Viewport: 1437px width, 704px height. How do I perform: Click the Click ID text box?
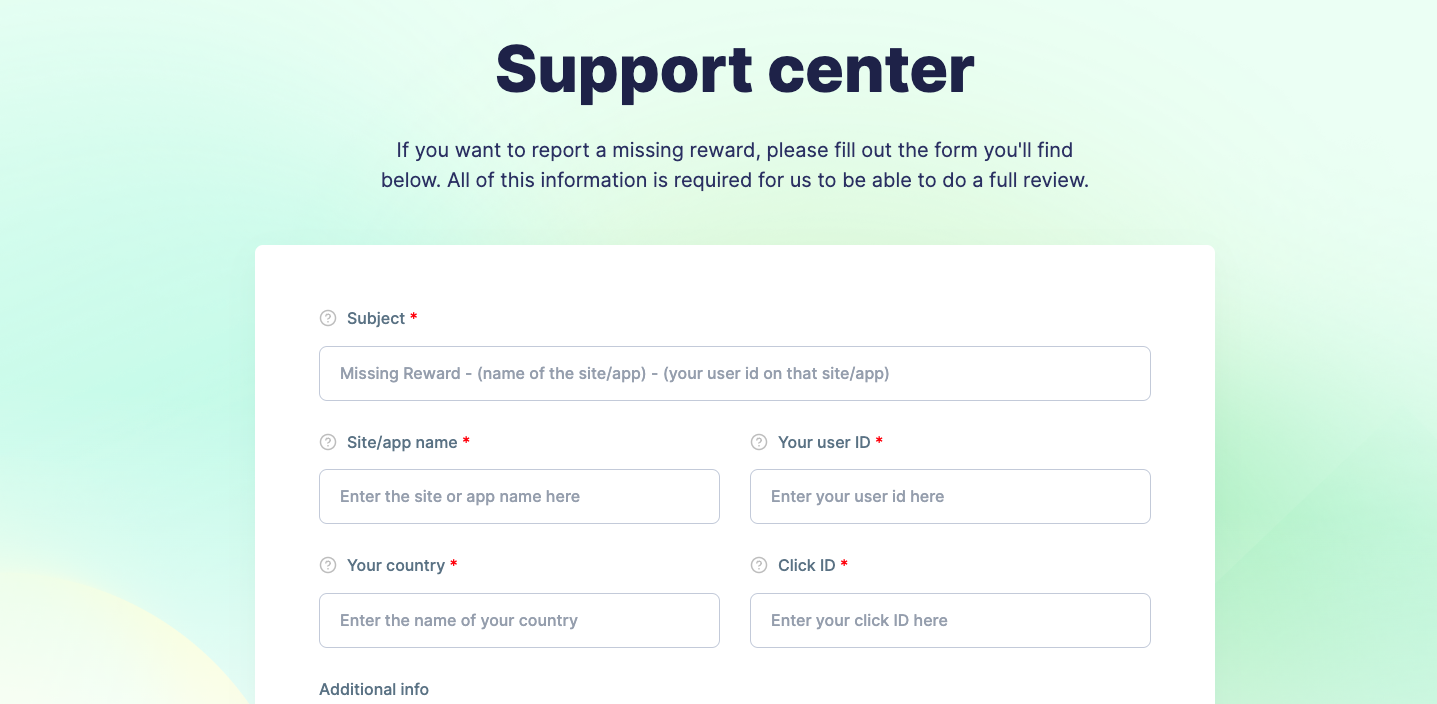pos(949,620)
